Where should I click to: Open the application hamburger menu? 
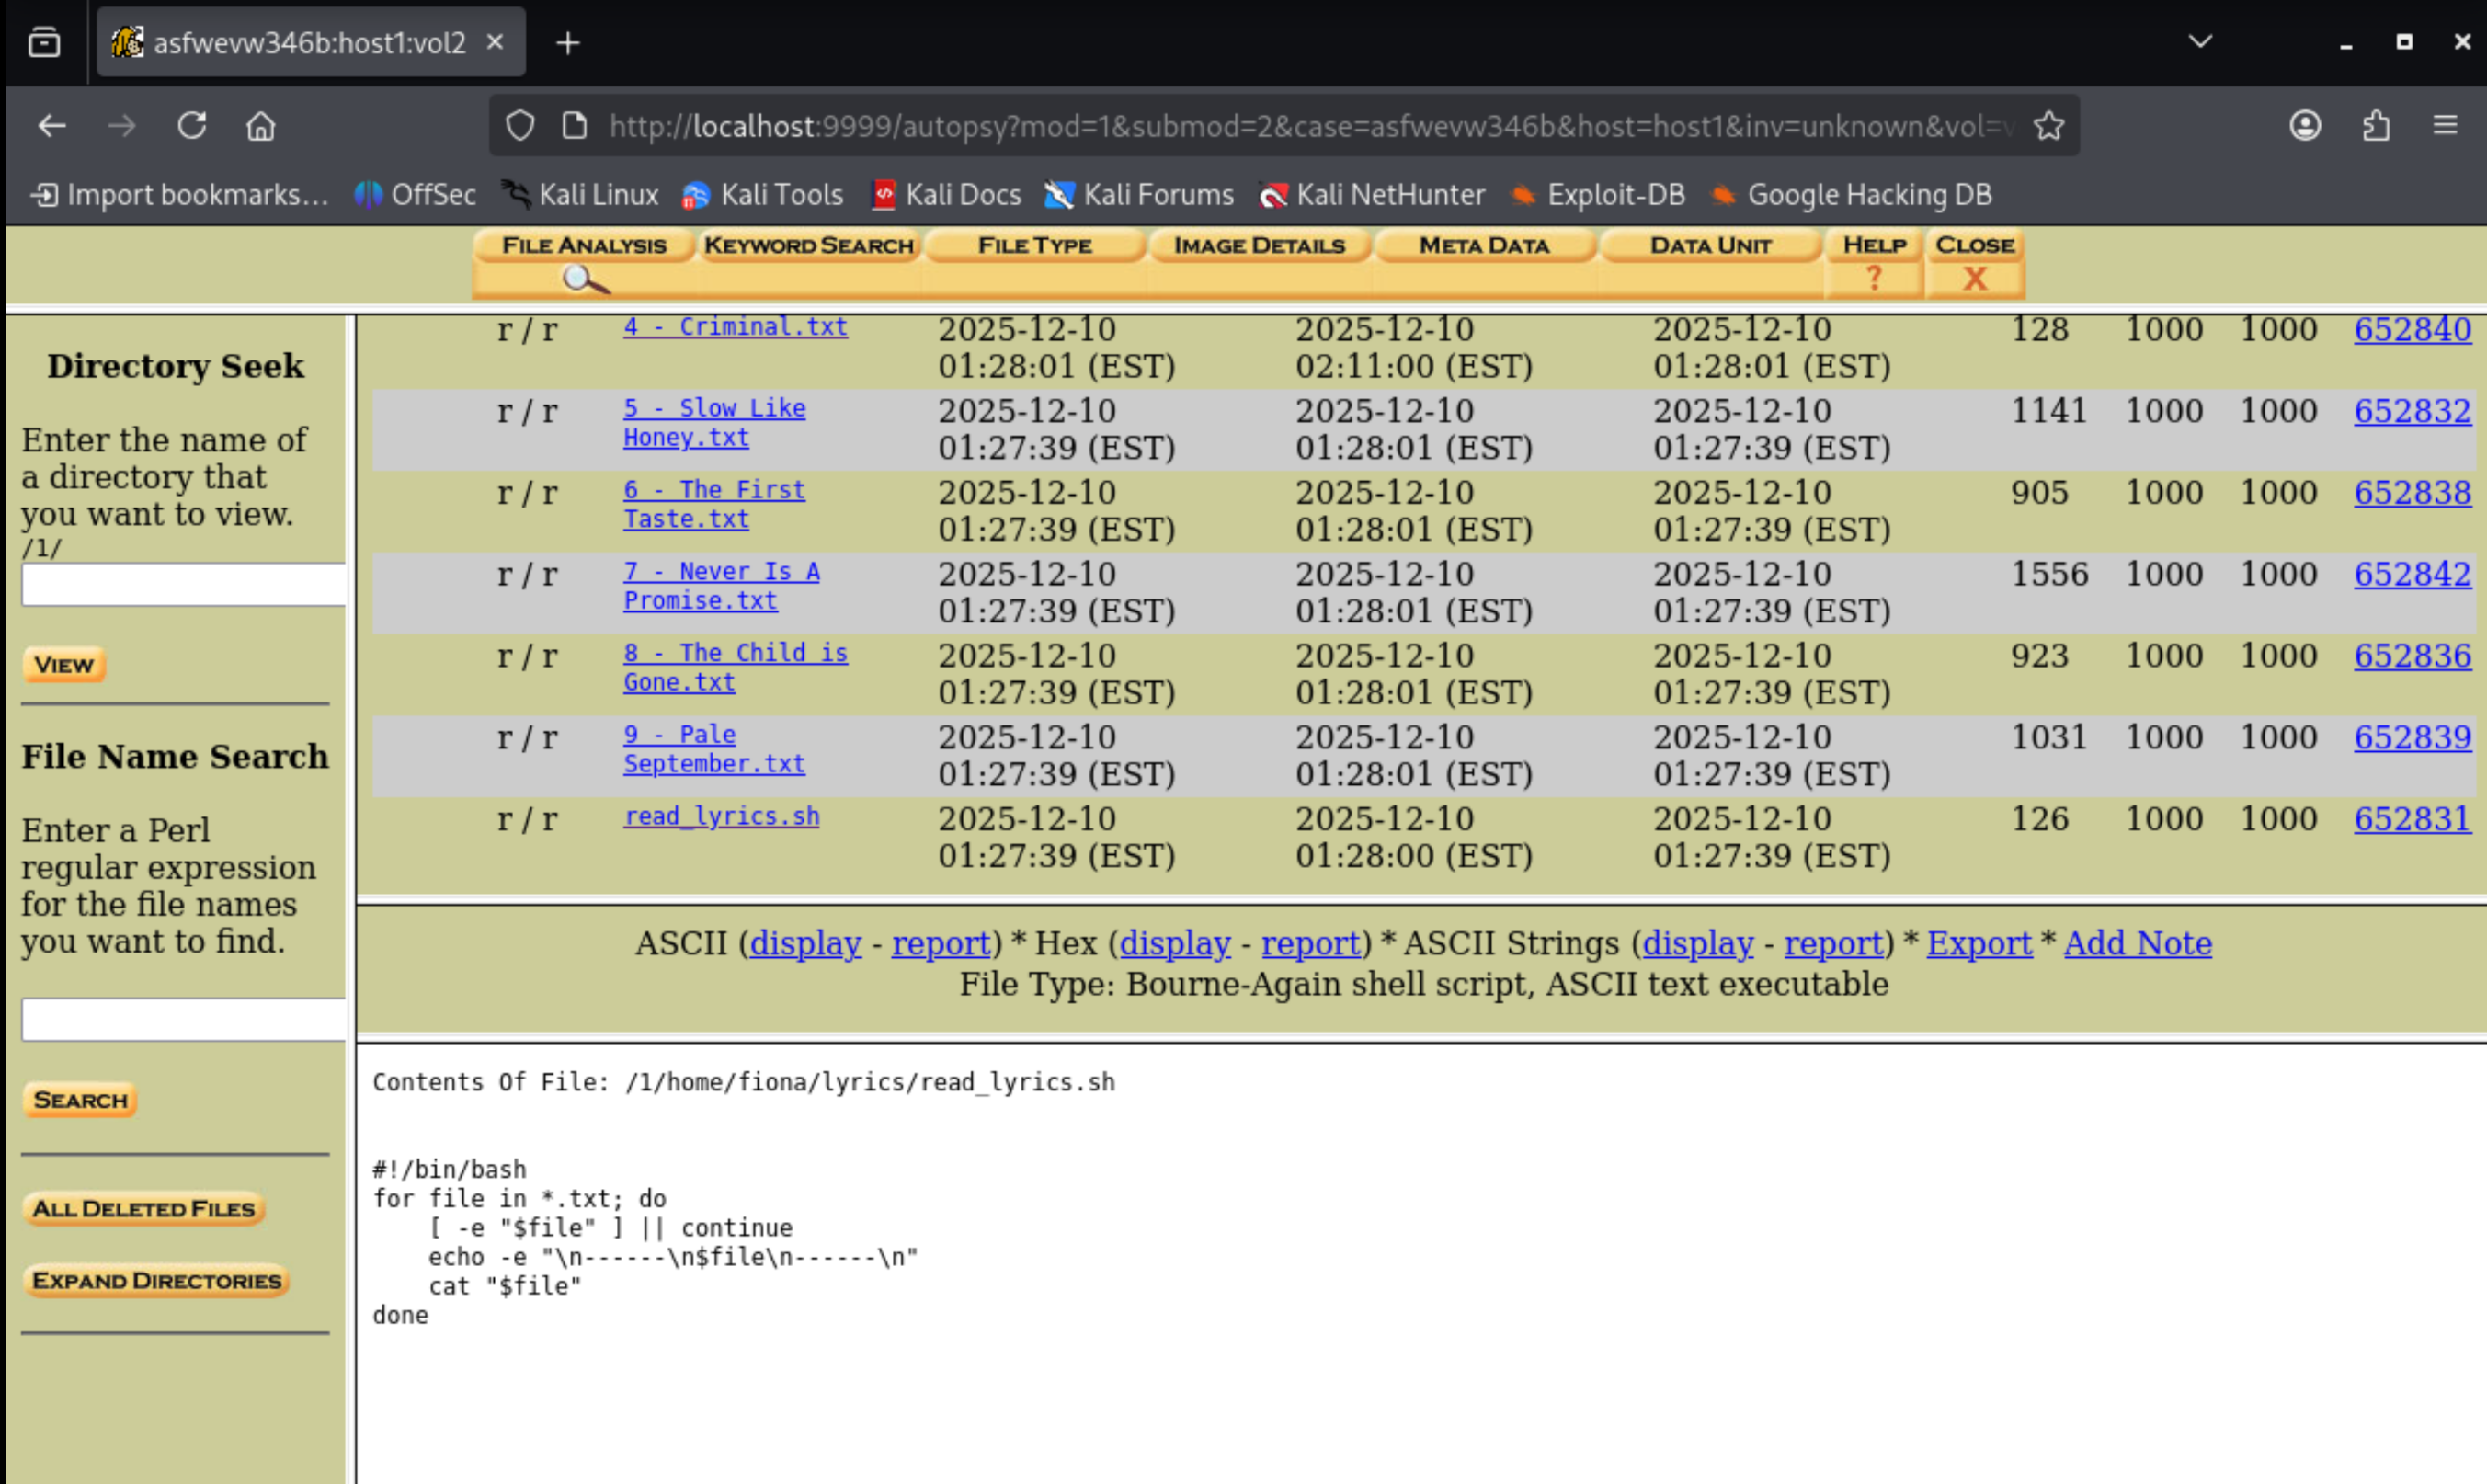[2445, 126]
